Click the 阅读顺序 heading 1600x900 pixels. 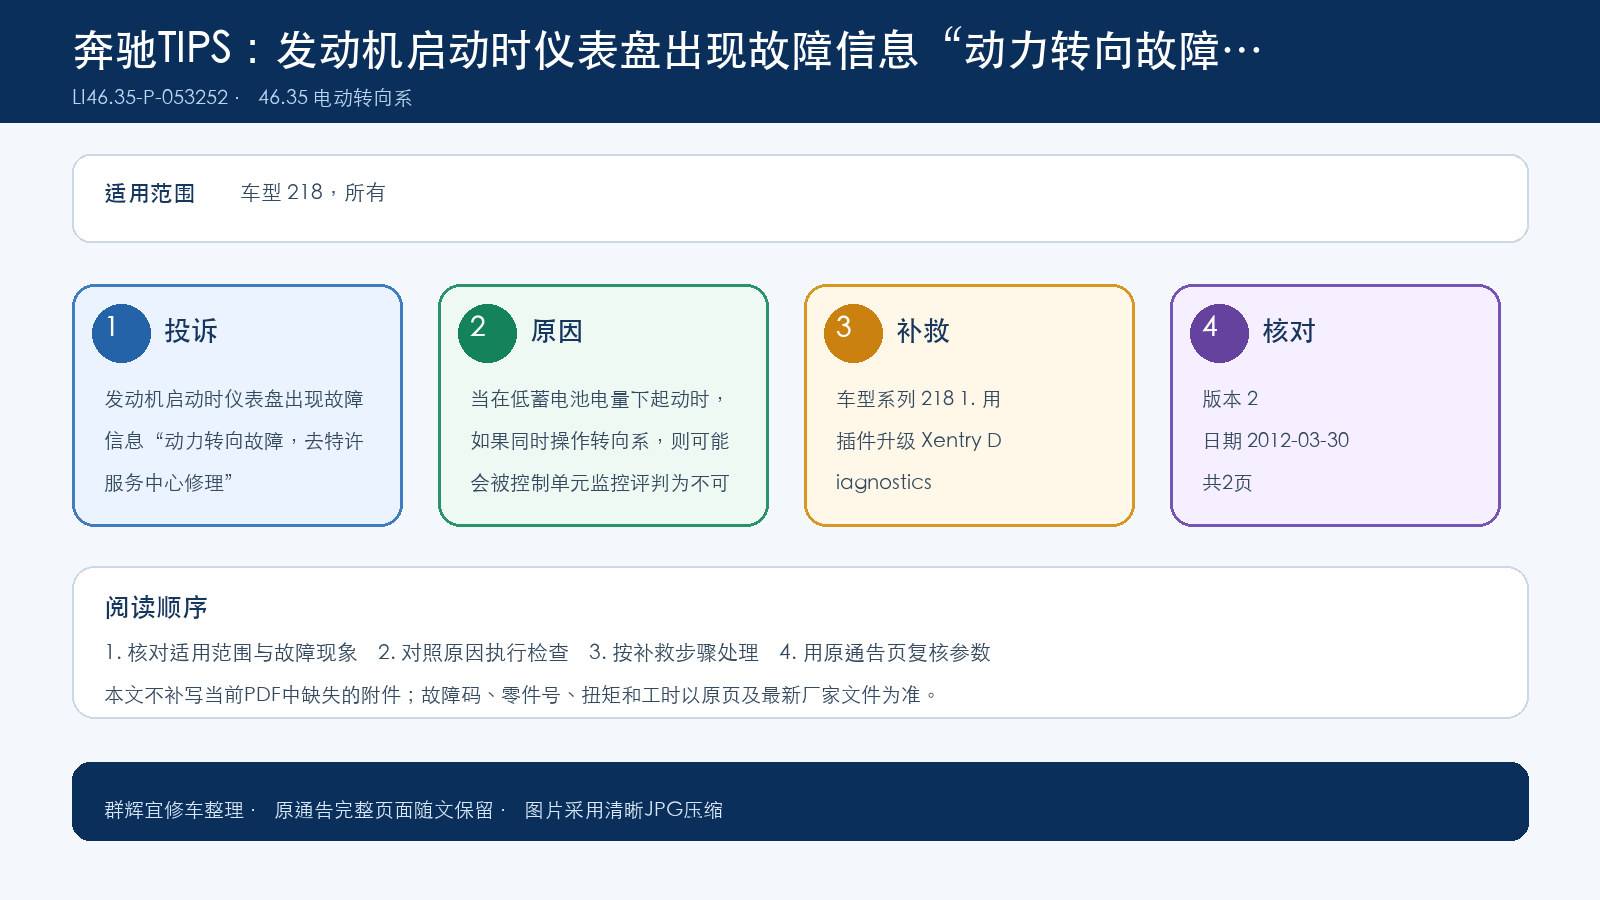[156, 607]
